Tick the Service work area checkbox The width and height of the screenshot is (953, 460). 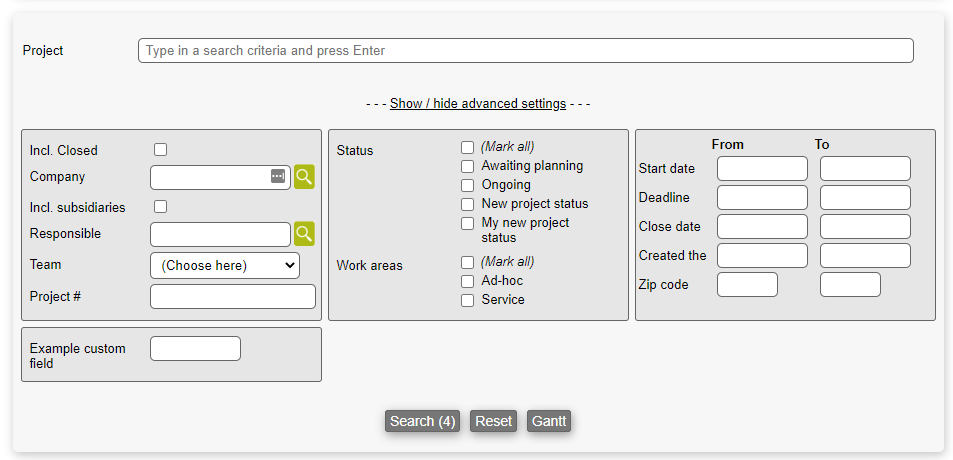467,300
